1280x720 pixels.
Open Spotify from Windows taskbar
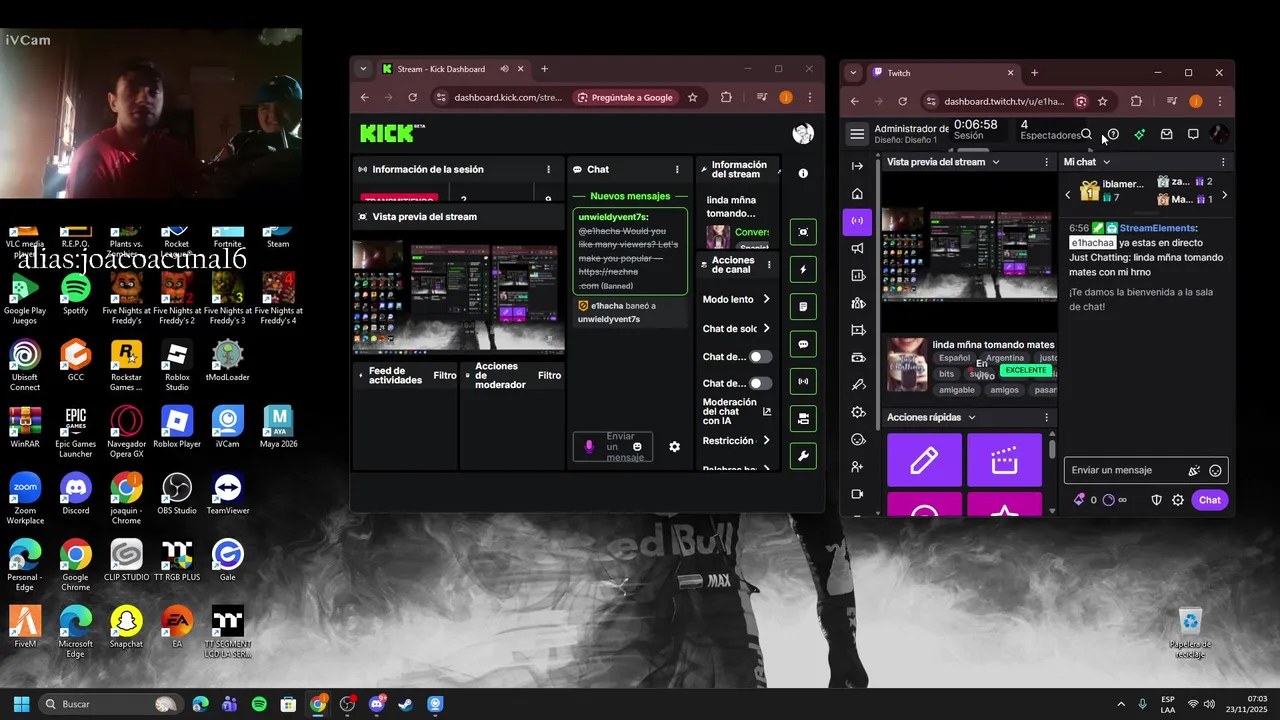pyautogui.click(x=259, y=704)
